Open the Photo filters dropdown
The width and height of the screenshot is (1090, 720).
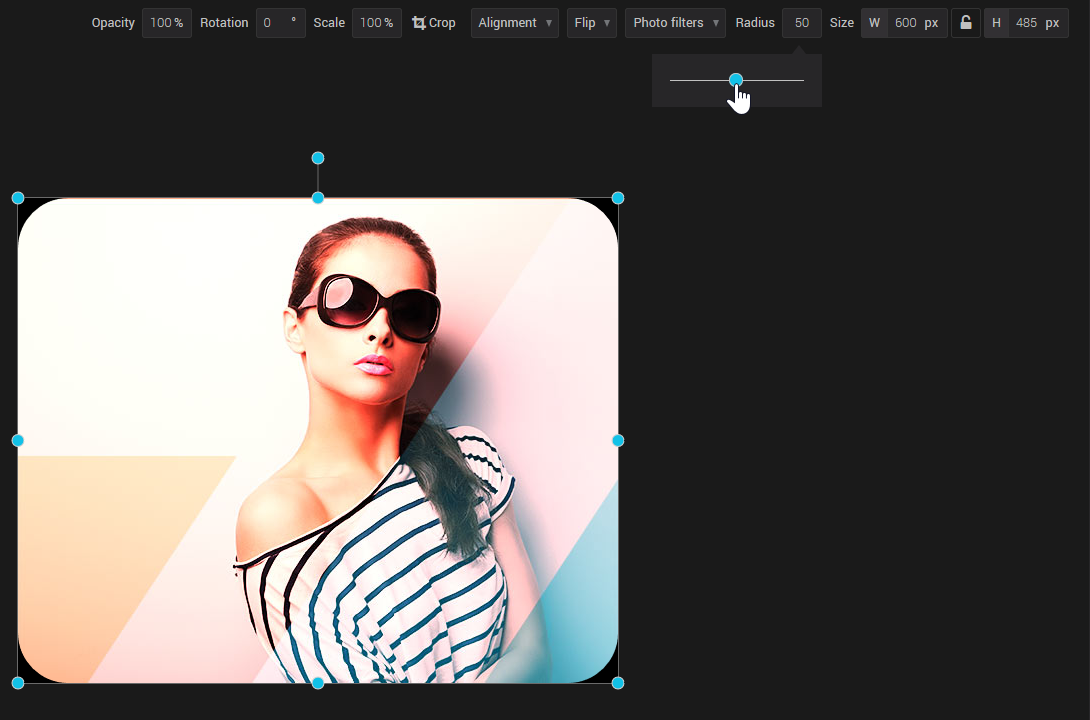(x=675, y=22)
